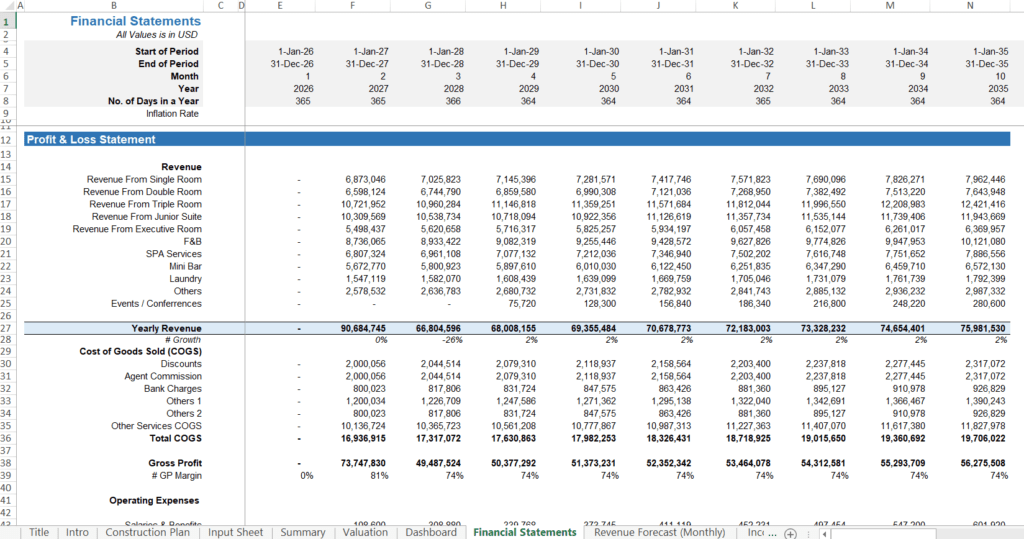Click the F&B row label
The image size is (1024, 539).
(193, 241)
